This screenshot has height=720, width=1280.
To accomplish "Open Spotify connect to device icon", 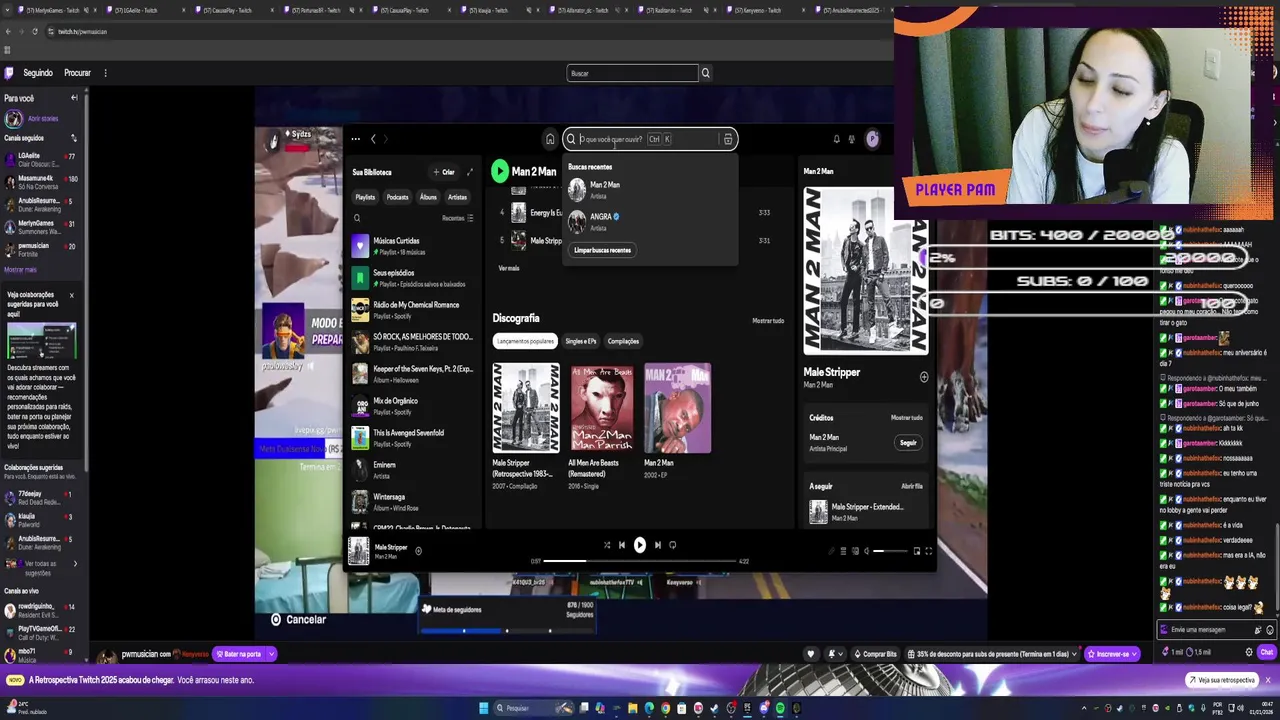I will point(855,551).
